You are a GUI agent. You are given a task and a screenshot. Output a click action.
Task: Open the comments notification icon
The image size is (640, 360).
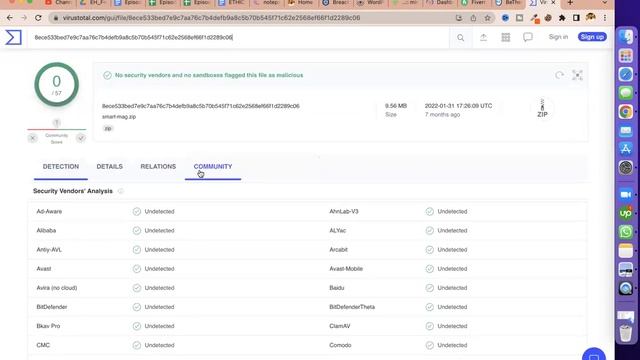tap(528, 38)
